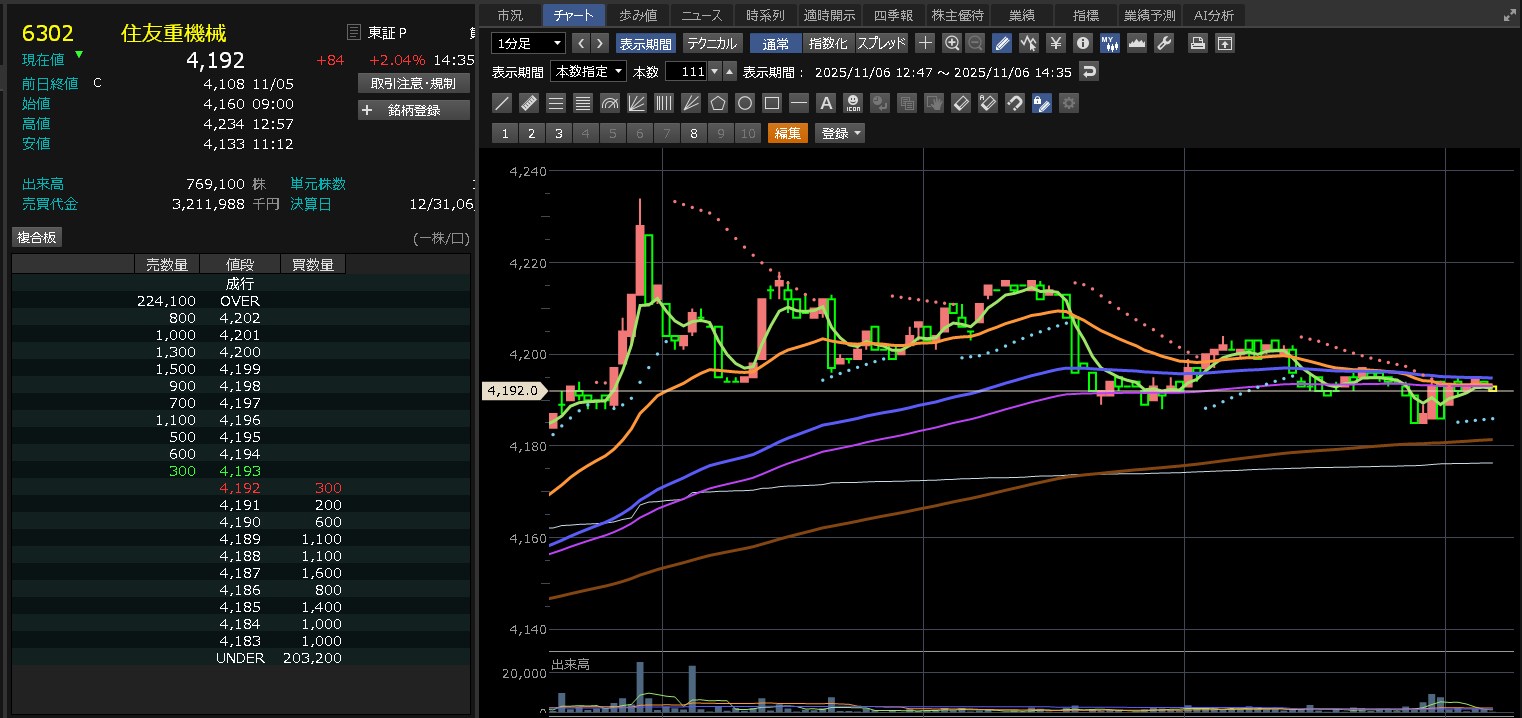The width and height of the screenshot is (1522, 718).
Task: Select the pentagon shape drawing tool
Action: (x=718, y=103)
